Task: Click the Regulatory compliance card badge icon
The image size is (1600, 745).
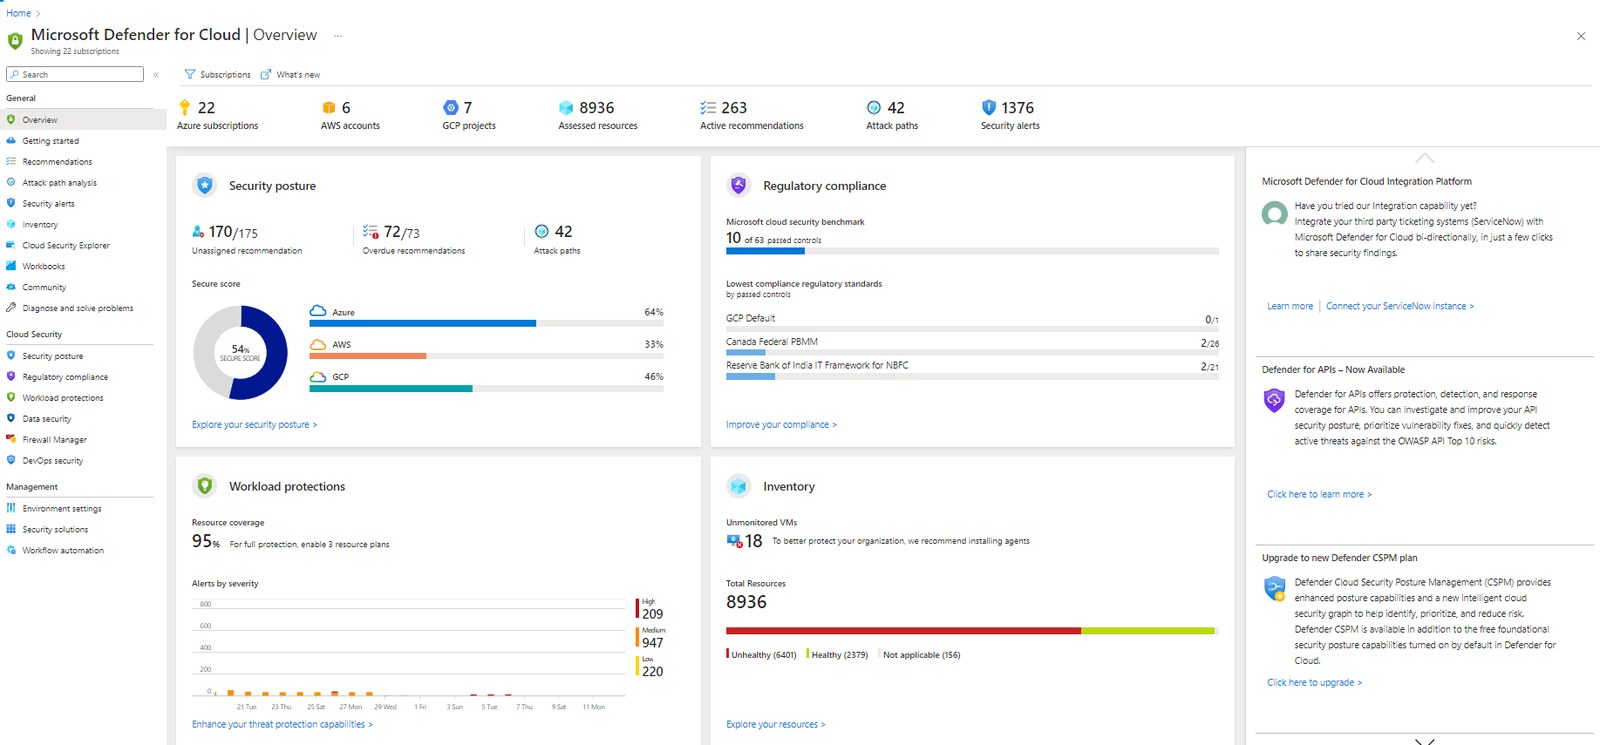Action: [739, 185]
